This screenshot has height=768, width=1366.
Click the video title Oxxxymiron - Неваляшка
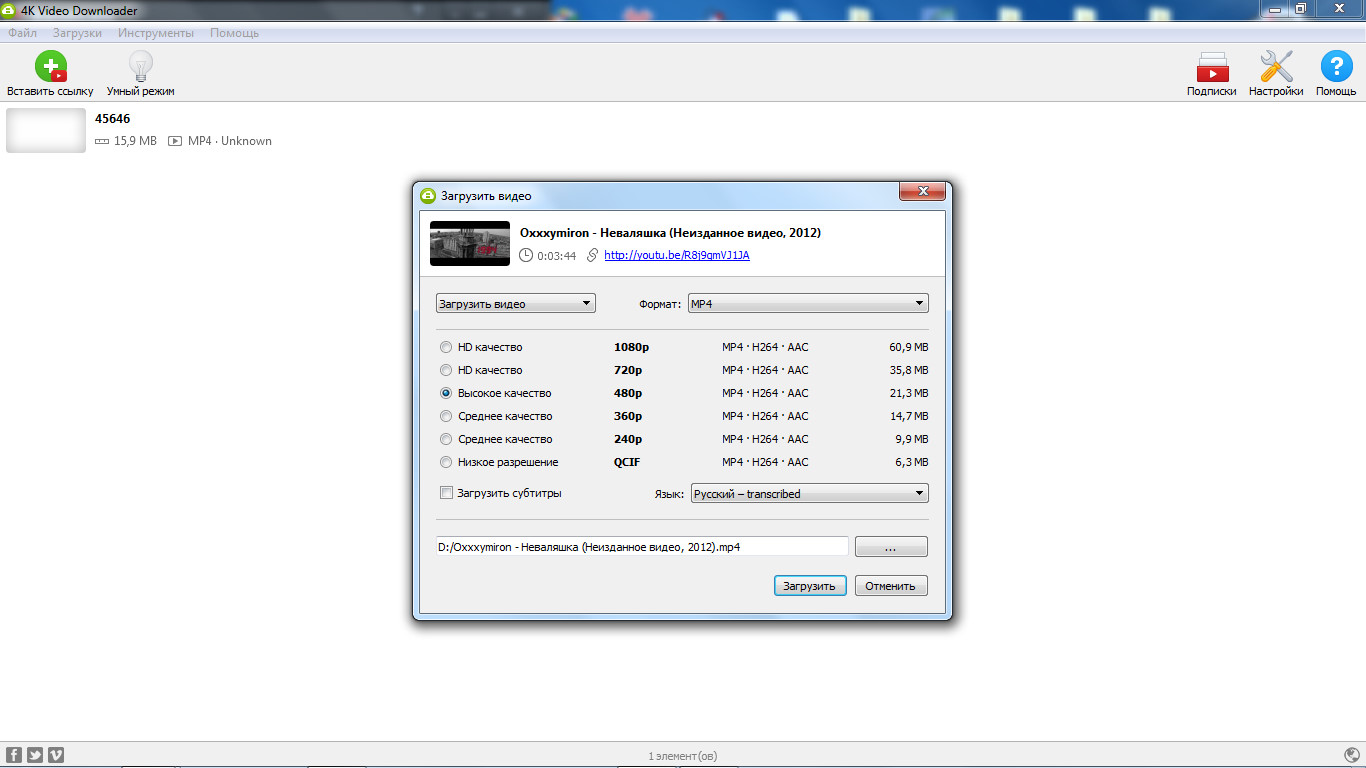(670, 232)
